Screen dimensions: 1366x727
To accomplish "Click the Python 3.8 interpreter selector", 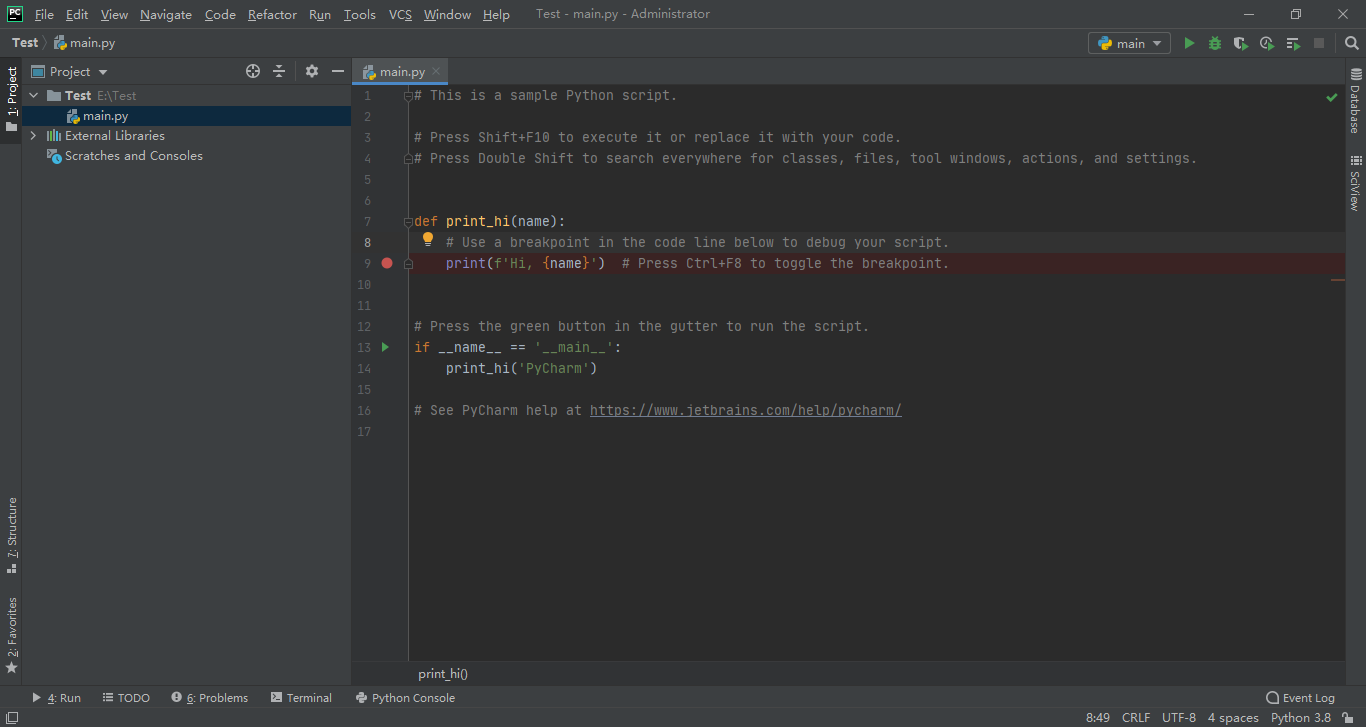I will [1300, 718].
